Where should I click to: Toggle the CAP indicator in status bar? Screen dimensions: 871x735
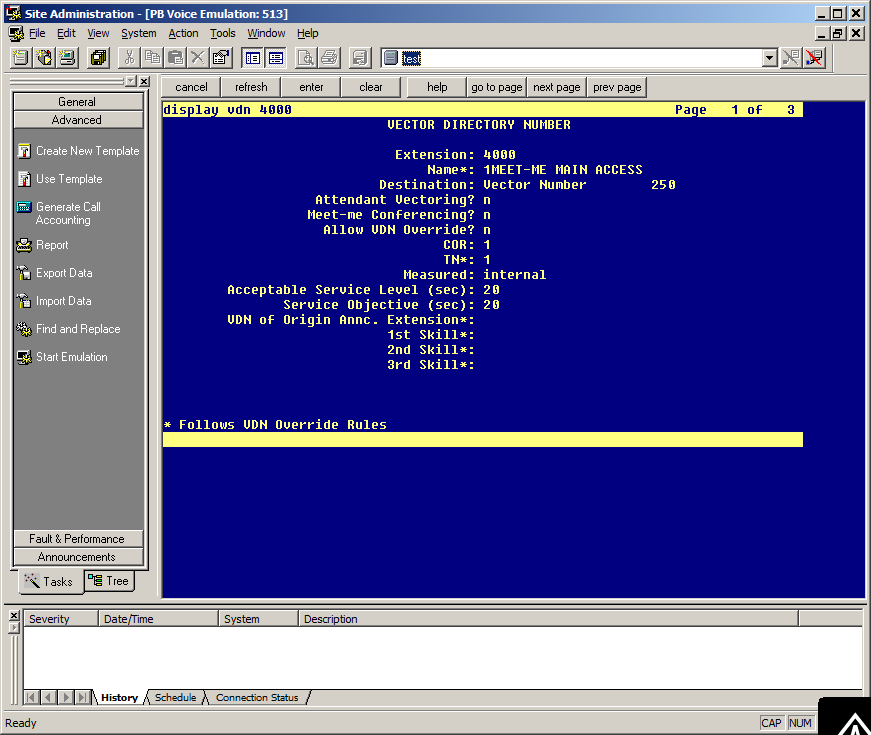(771, 723)
